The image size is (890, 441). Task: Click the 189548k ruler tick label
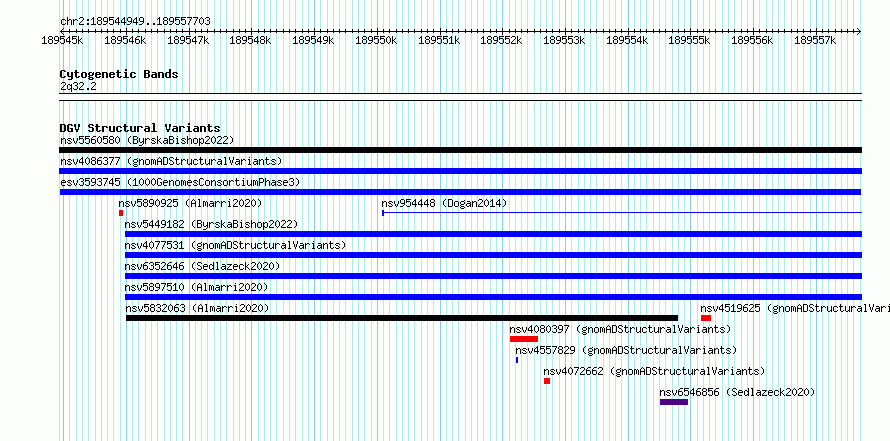click(250, 40)
